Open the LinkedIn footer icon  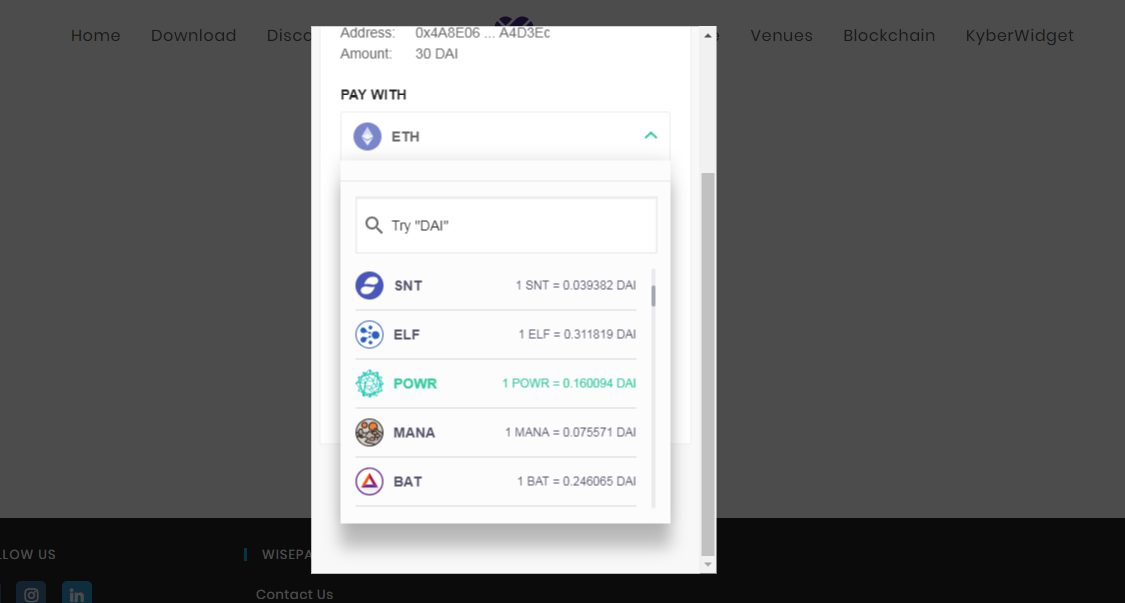76,593
